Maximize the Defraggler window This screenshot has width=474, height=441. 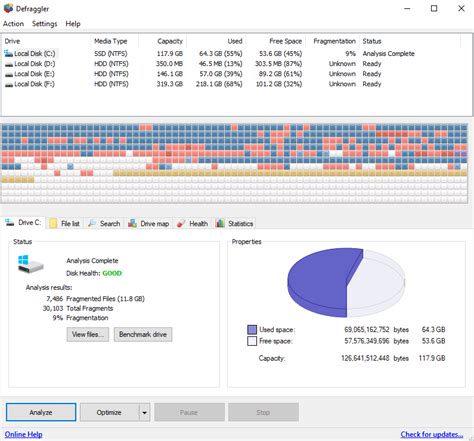(434, 8)
